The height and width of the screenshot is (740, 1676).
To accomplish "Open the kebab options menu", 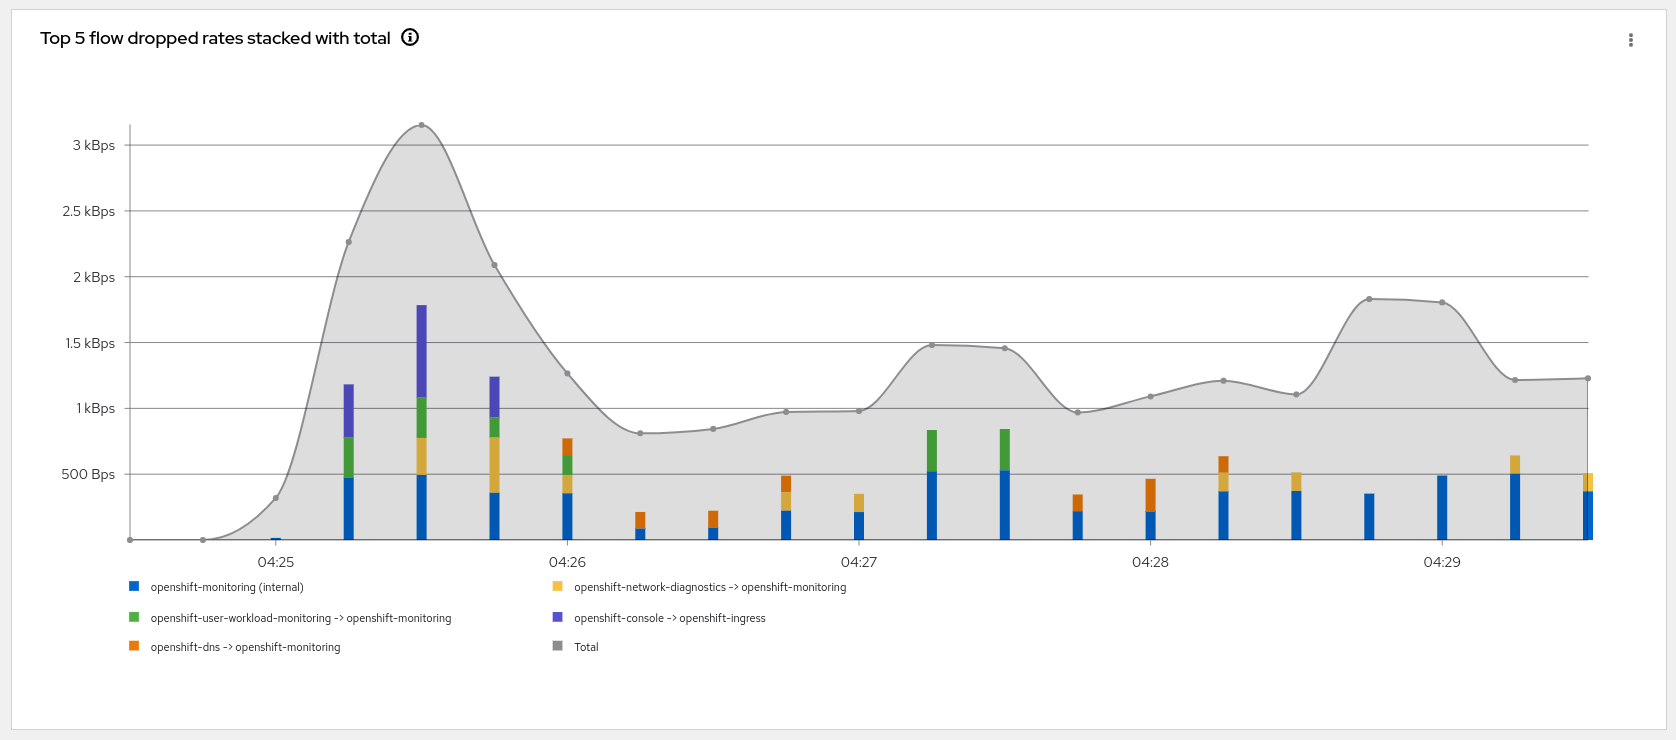I will pos(1630,40).
